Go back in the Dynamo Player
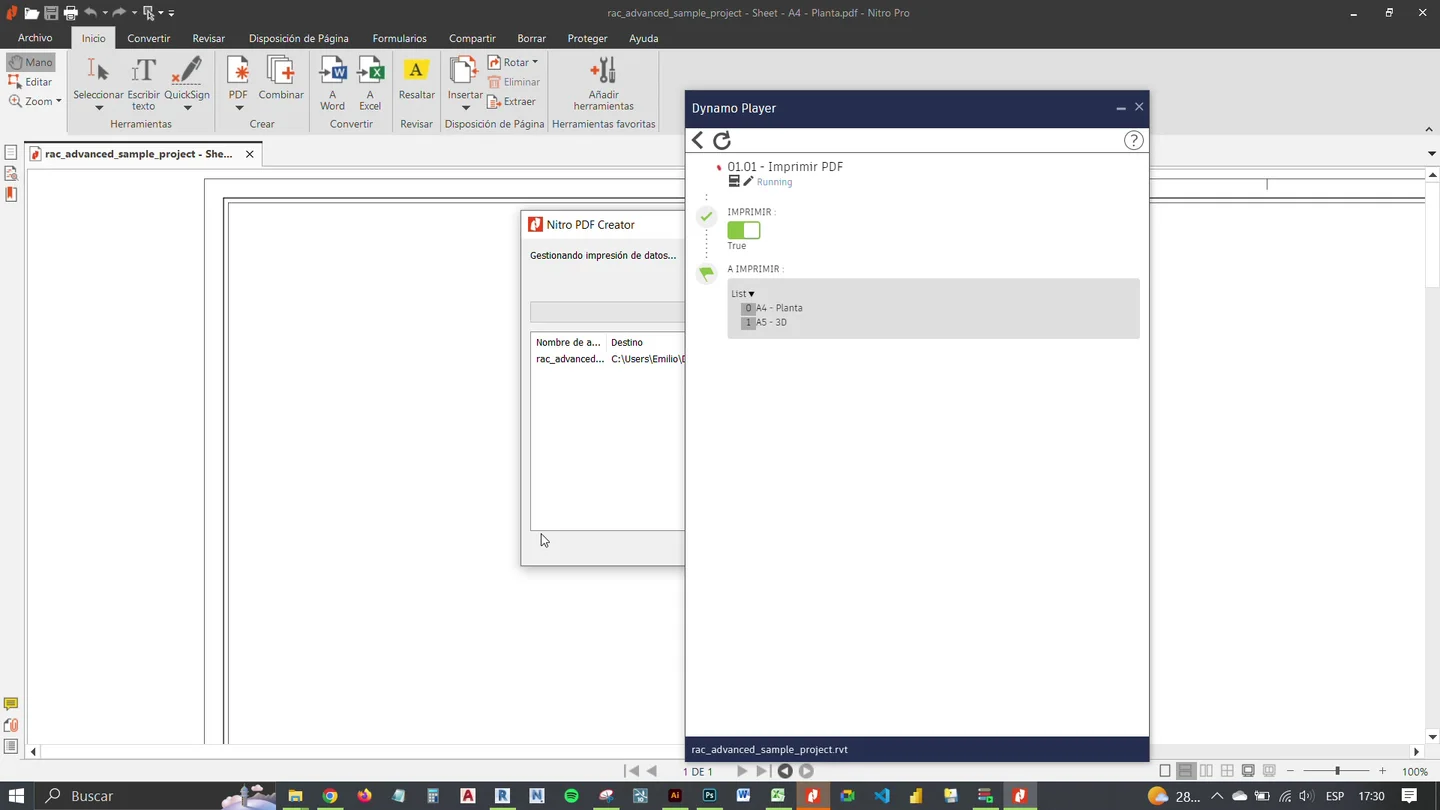The height and width of the screenshot is (810, 1440). click(698, 141)
